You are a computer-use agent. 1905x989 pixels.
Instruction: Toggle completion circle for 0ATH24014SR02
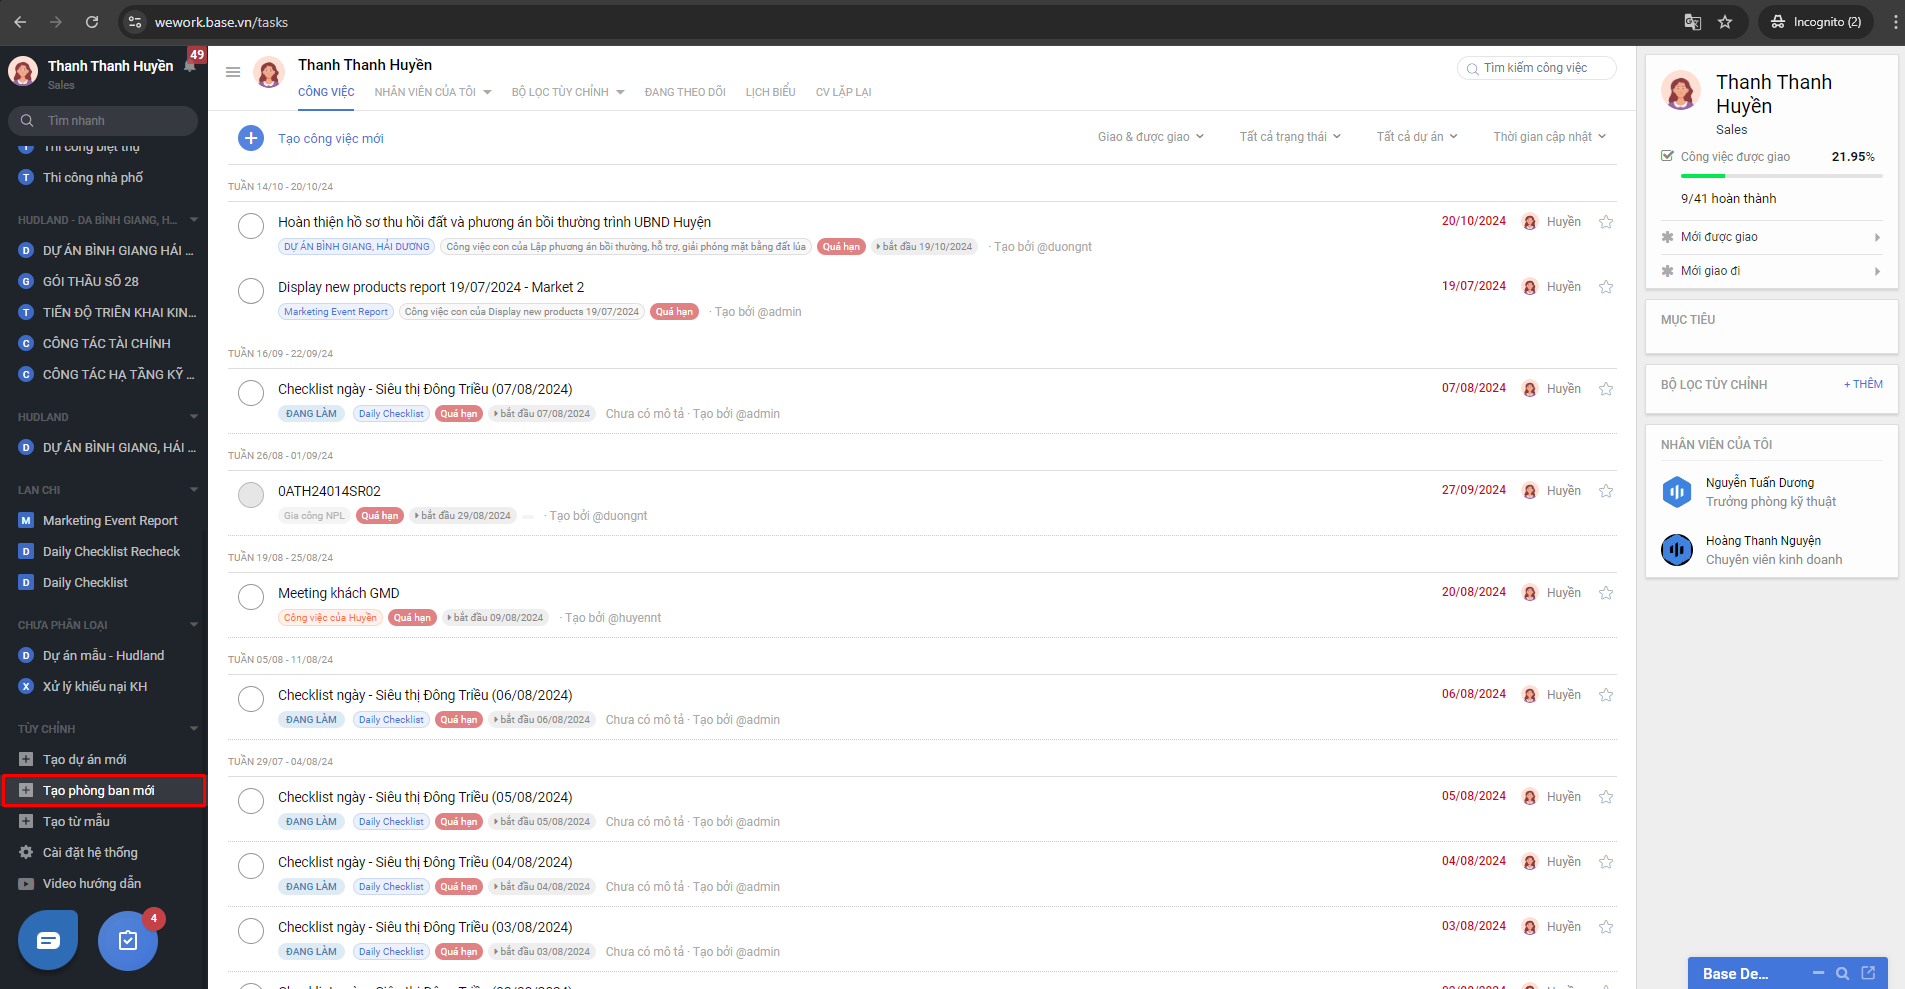[x=251, y=495]
